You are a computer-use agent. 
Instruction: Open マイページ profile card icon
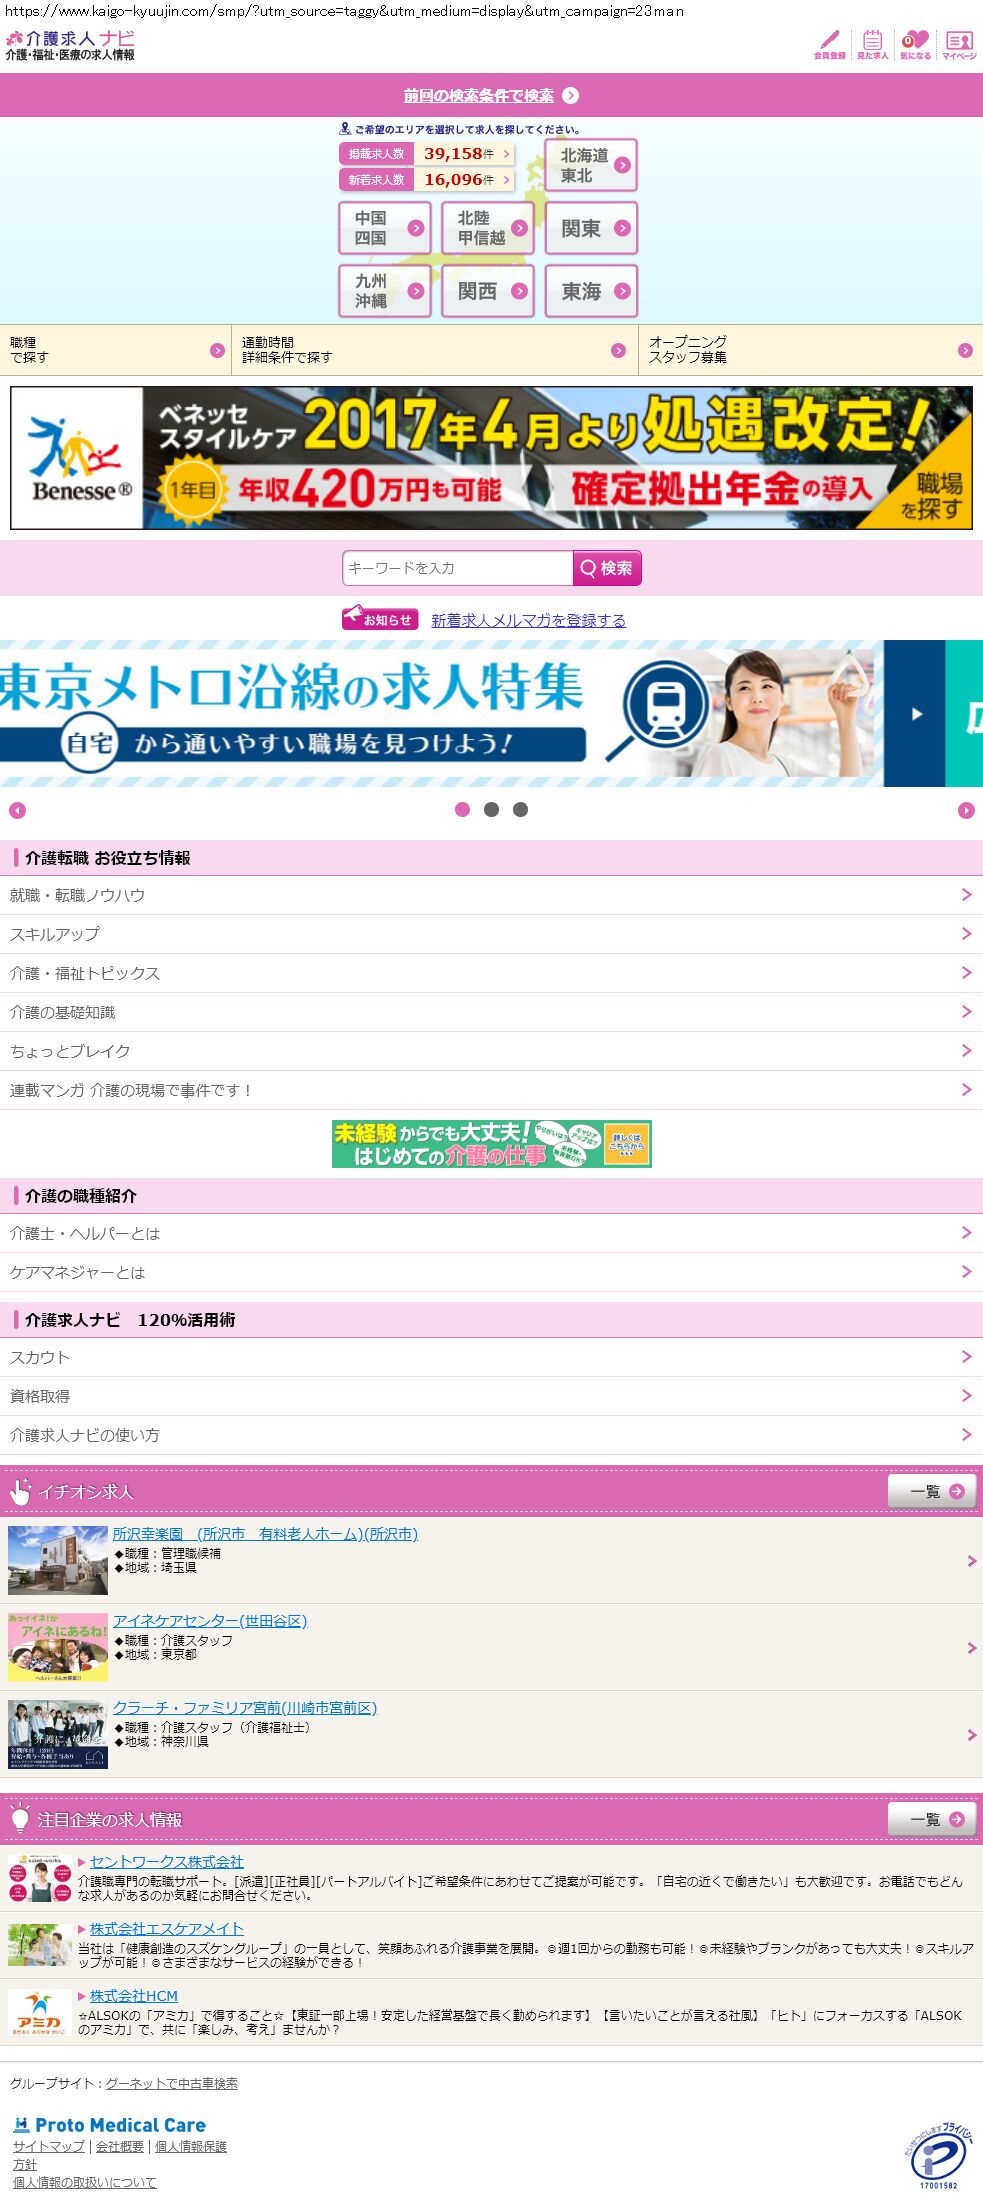click(x=959, y=44)
